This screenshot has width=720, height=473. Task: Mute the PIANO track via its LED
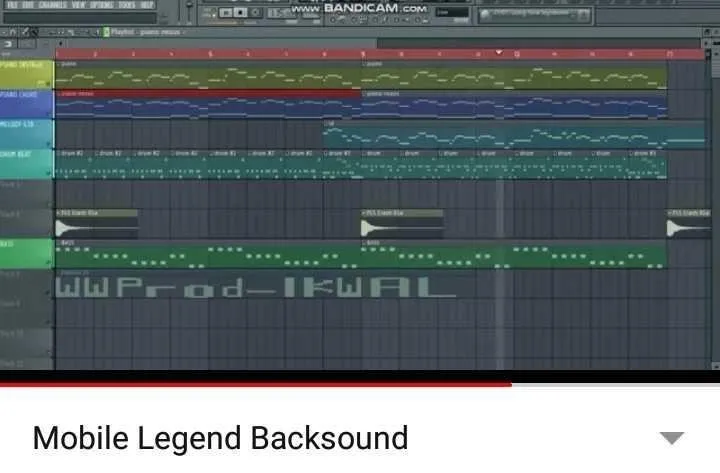[46, 84]
